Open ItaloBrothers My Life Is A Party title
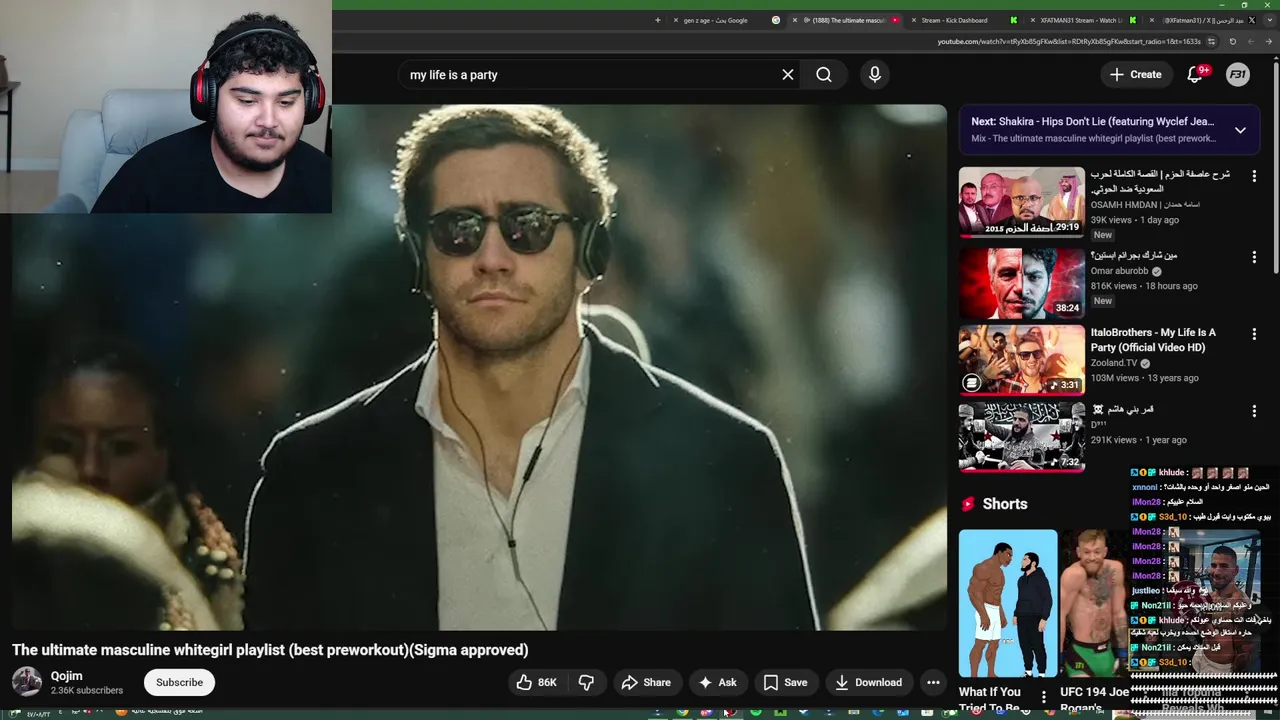This screenshot has width=1280, height=720. [x=1153, y=340]
